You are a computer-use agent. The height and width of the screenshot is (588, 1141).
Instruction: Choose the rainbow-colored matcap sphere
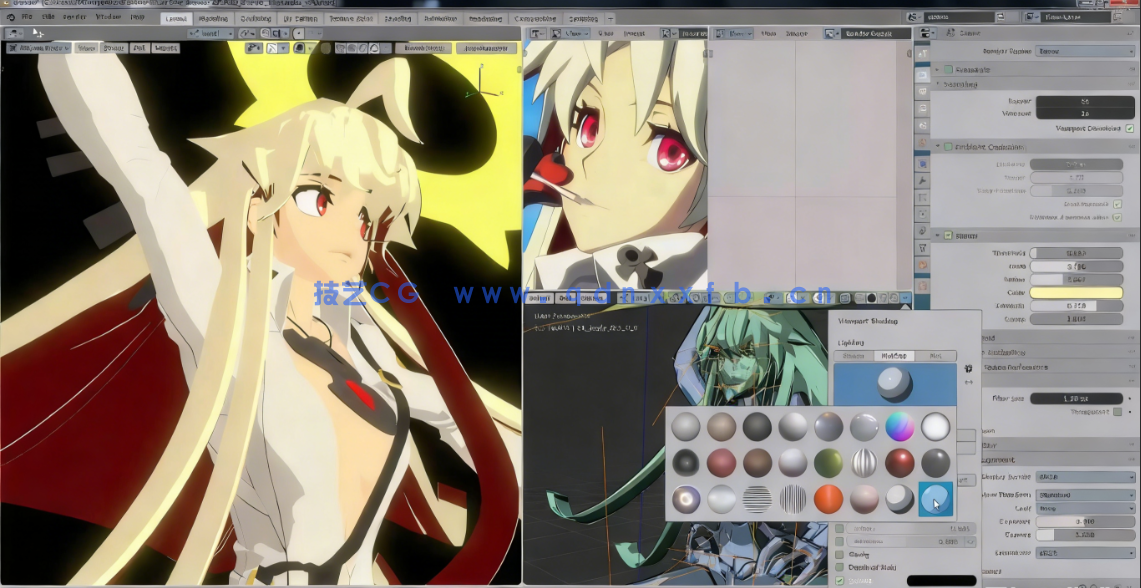click(900, 427)
